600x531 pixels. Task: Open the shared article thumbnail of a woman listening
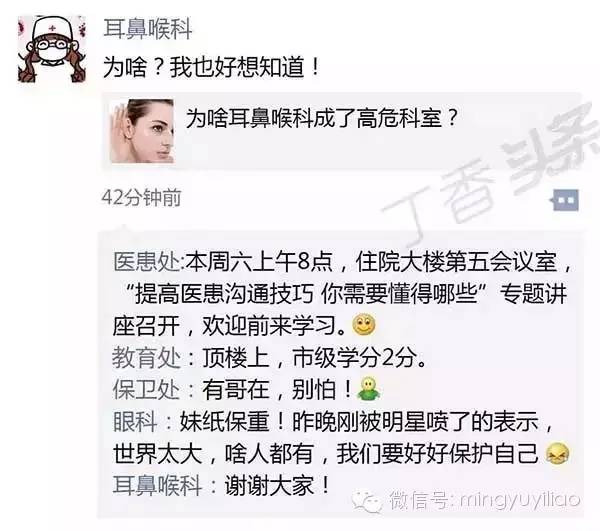pyautogui.click(x=142, y=131)
